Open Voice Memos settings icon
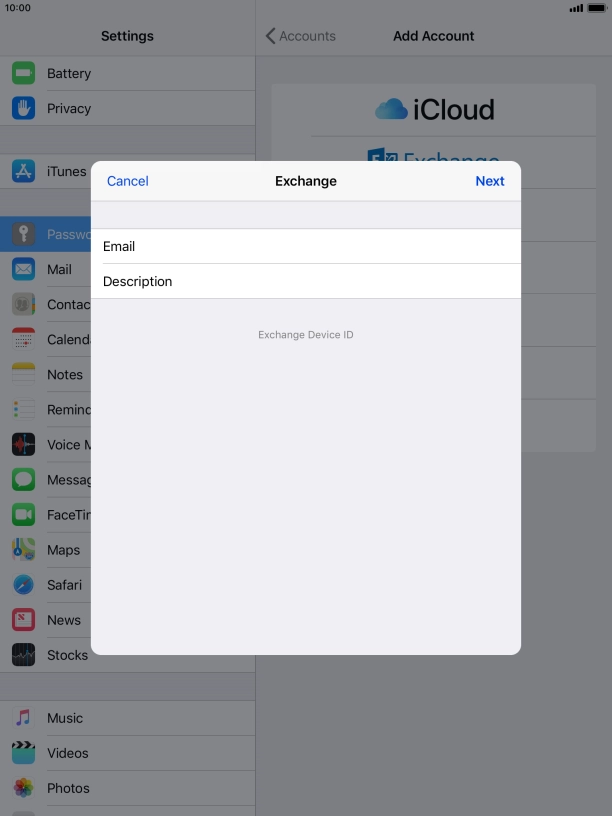Screen dimensions: 612x816 coord(23,444)
